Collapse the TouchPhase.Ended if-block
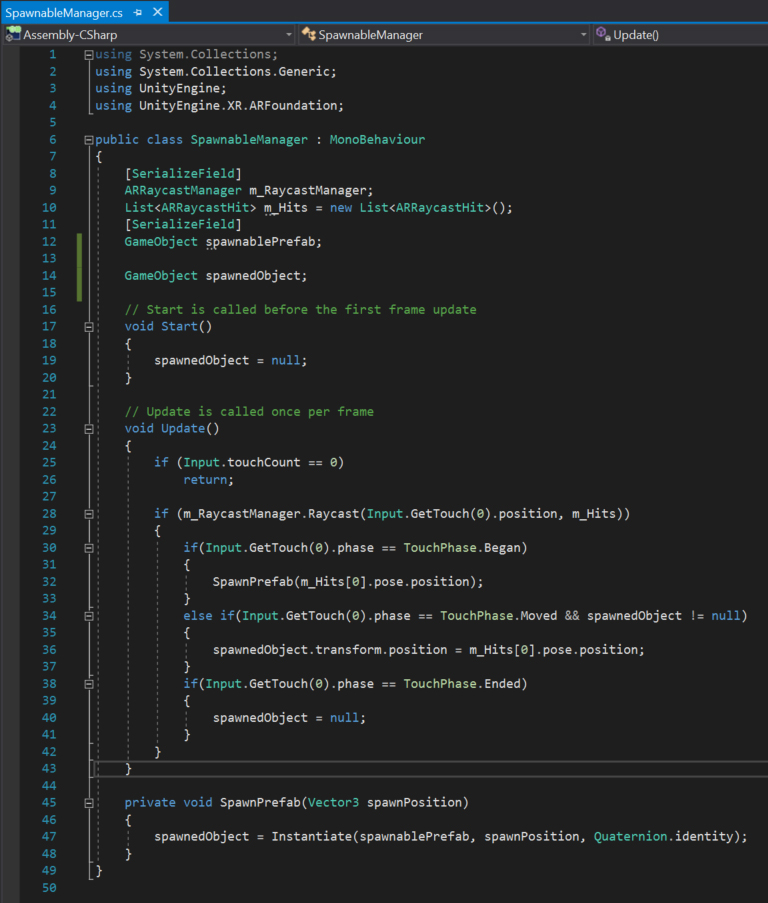 pos(89,684)
